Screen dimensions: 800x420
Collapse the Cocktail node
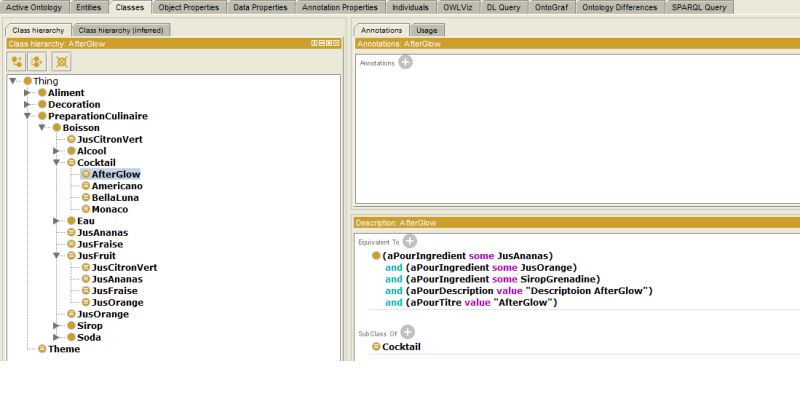[57, 163]
